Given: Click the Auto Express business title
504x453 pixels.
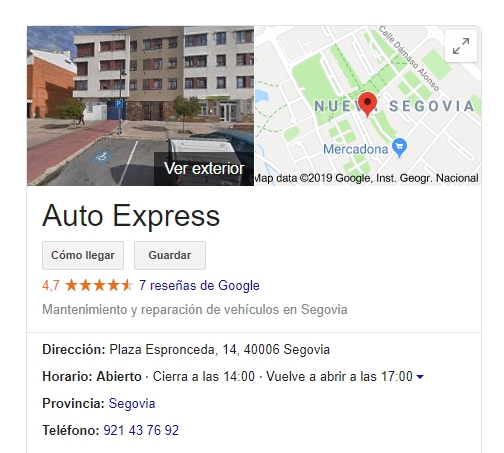Looking at the screenshot, I should [131, 216].
